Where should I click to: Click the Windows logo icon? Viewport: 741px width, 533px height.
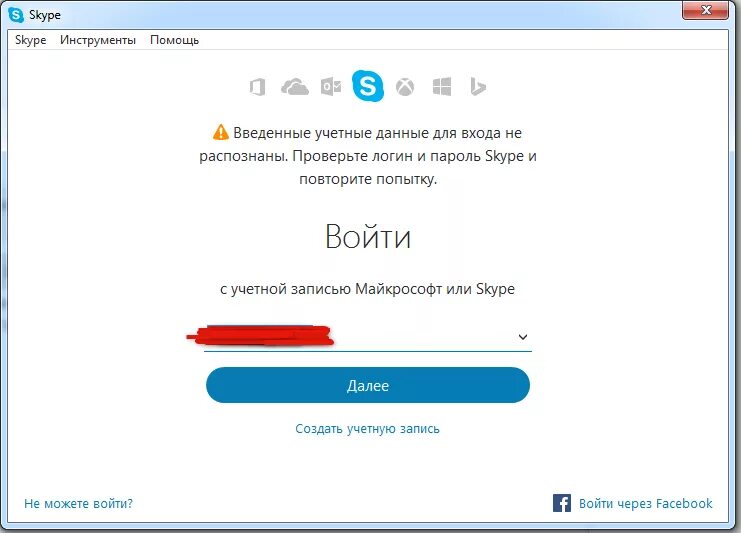pyautogui.click(x=442, y=87)
